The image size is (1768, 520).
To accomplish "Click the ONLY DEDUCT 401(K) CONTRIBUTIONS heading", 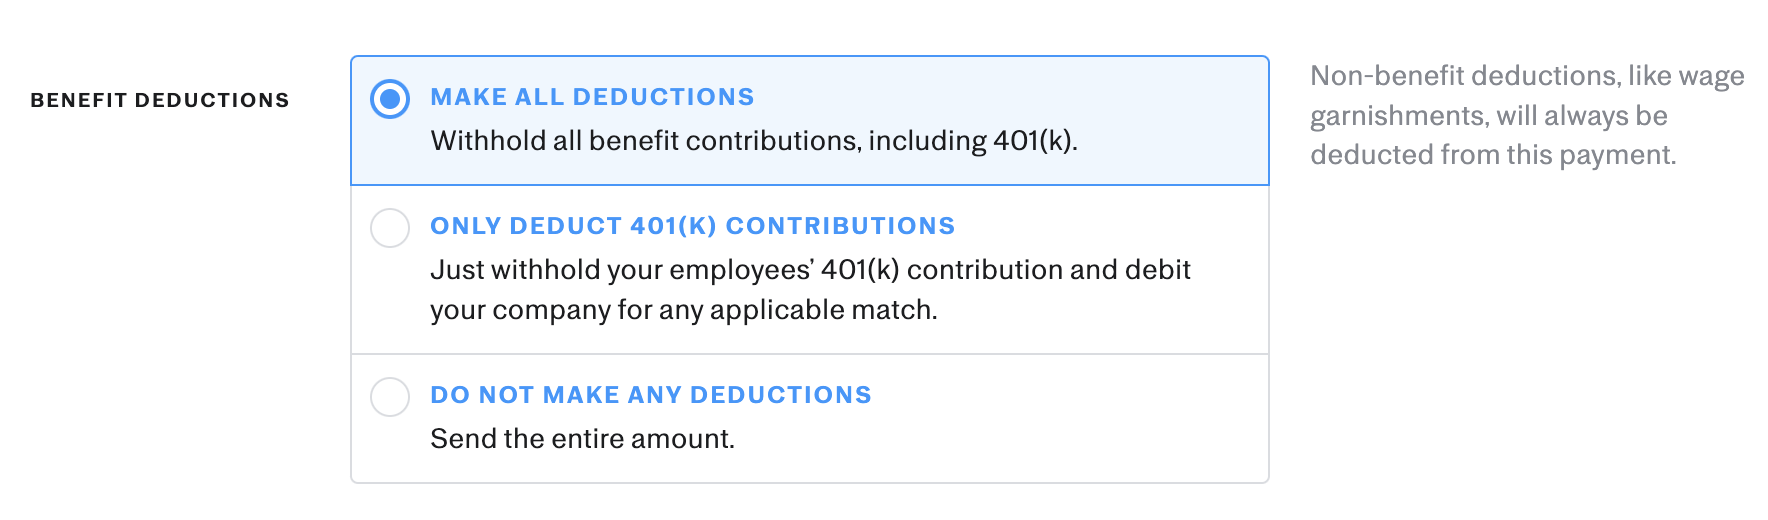I will 692,226.
